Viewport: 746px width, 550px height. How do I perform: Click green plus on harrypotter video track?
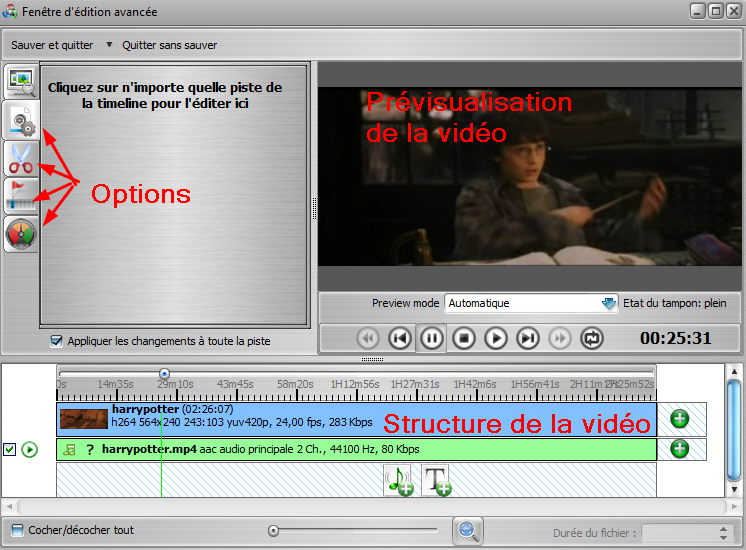coord(679,419)
